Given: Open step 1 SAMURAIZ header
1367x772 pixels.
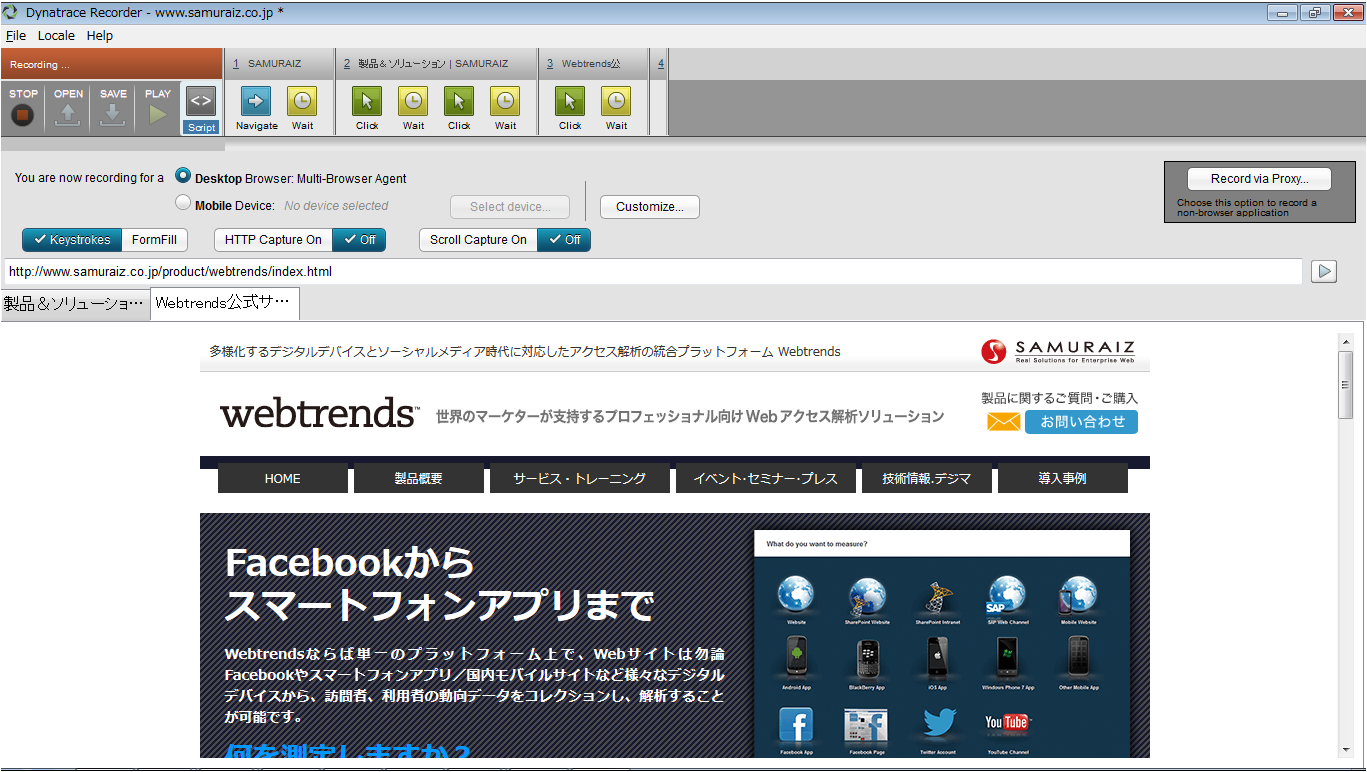Looking at the screenshot, I should tap(279, 64).
